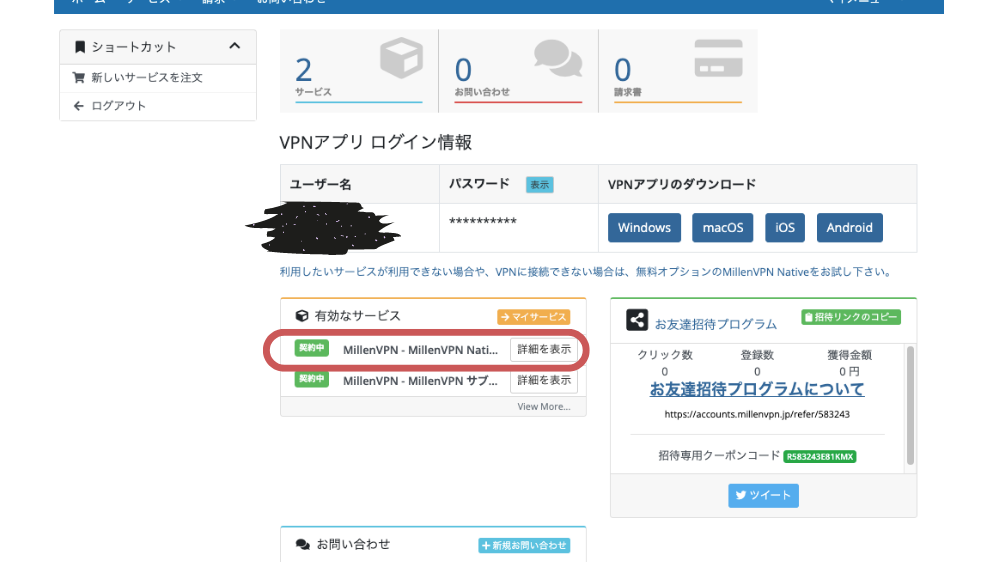The width and height of the screenshot is (1000, 562).
Task: Click 契約中 badge on MillenVPN Native row
Action: pyautogui.click(x=311, y=348)
